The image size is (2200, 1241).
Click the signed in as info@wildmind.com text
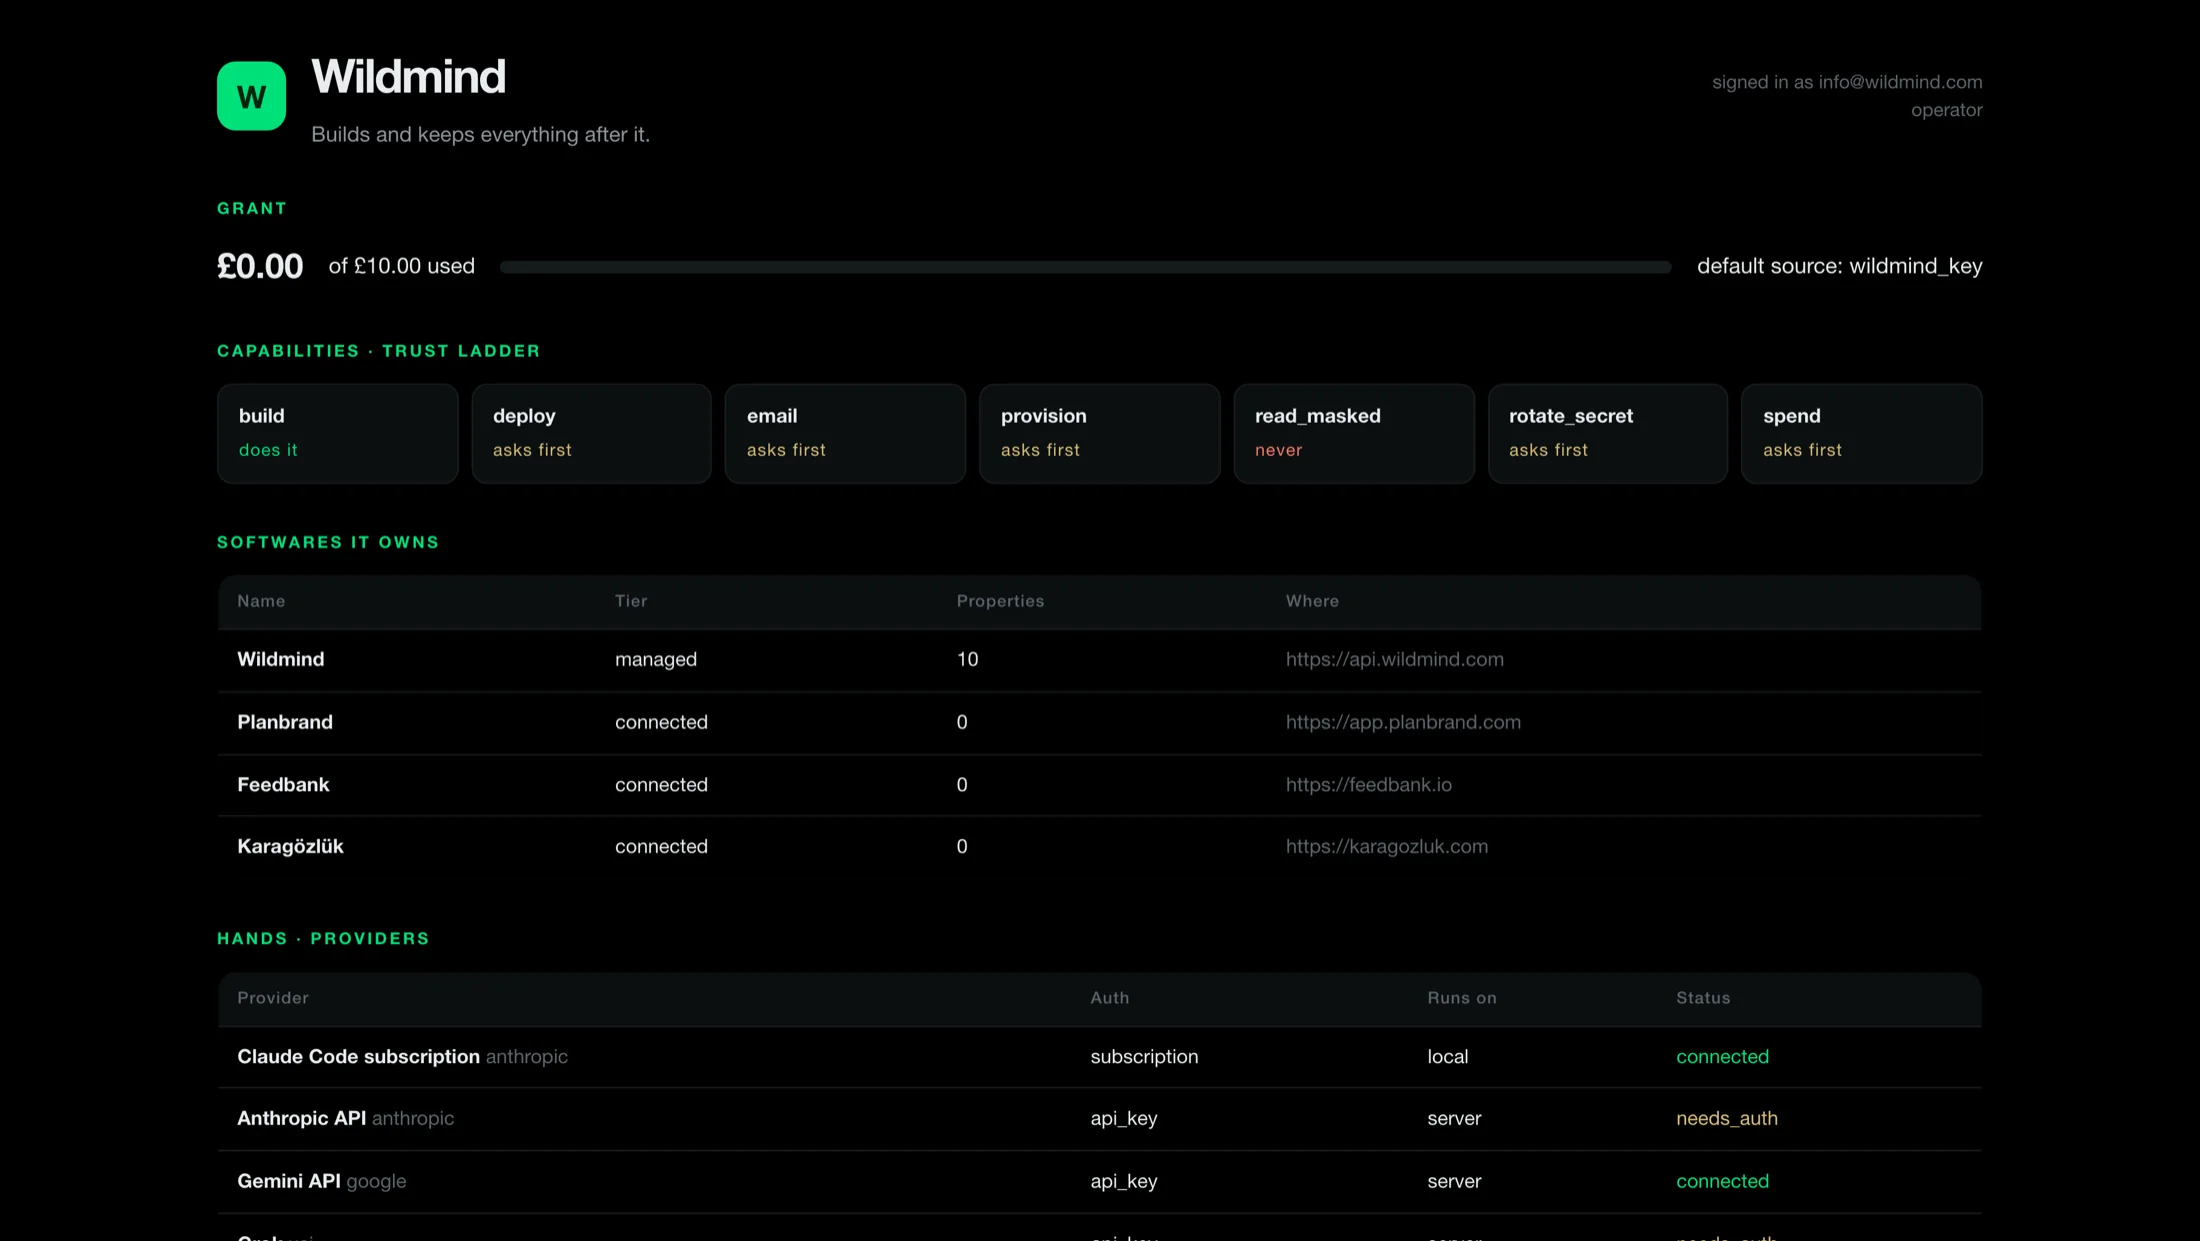(1847, 82)
